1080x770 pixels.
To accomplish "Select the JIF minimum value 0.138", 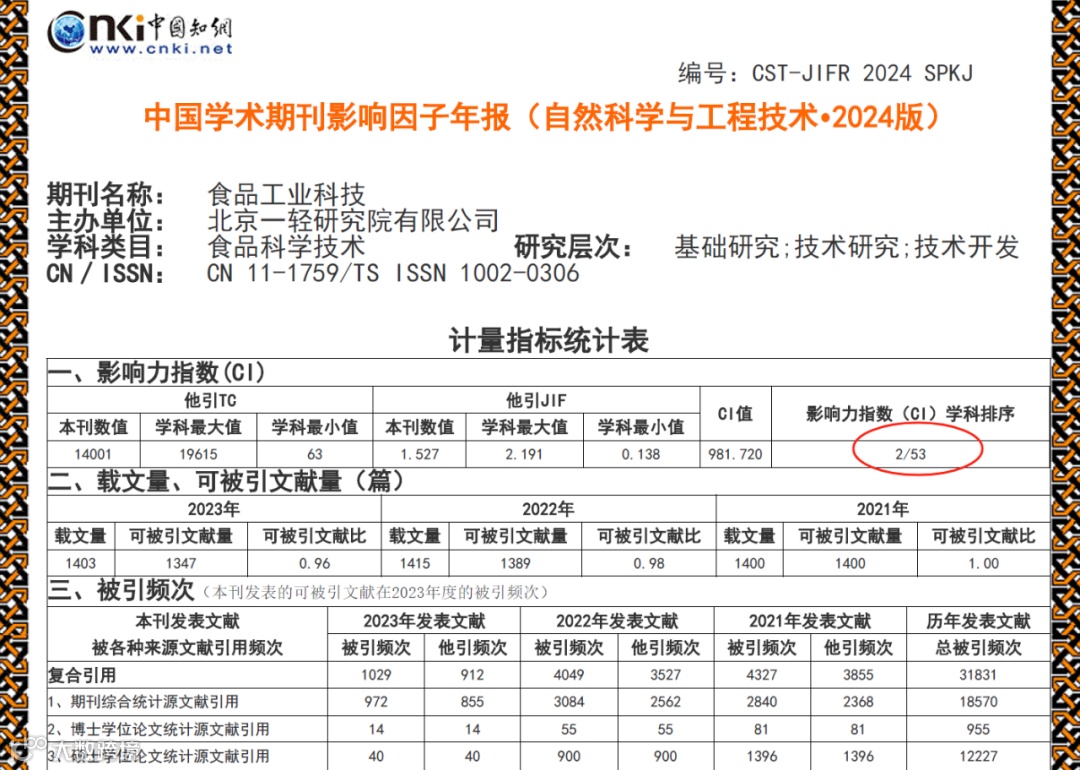I will click(641, 455).
